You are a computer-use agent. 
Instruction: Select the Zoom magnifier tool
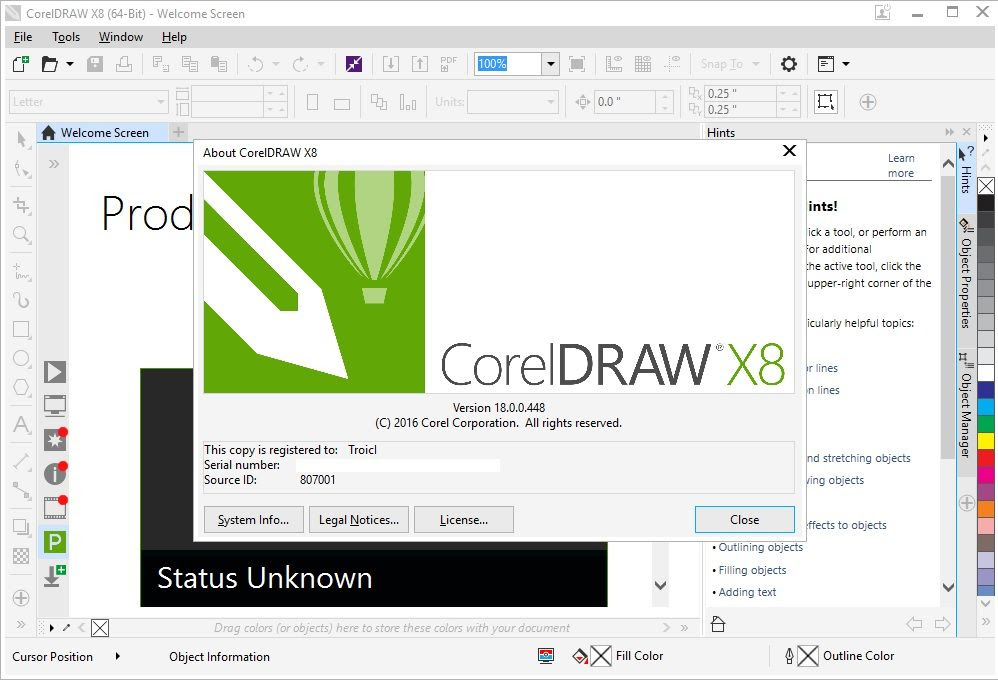click(x=22, y=235)
